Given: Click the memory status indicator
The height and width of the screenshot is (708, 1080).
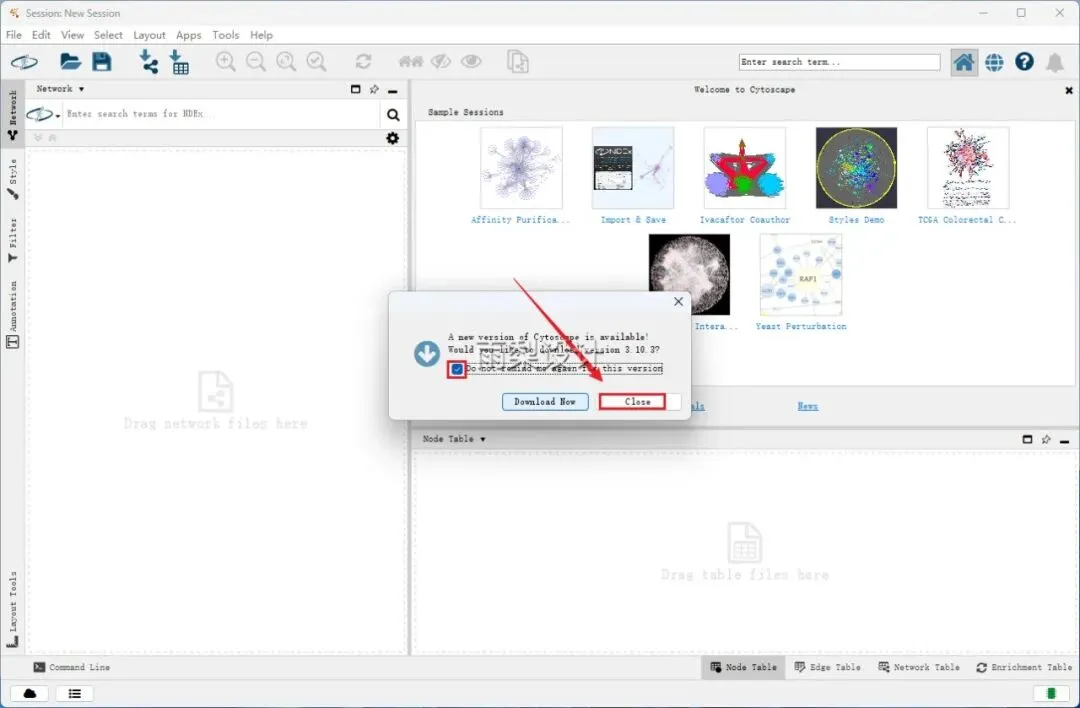Looking at the screenshot, I should [1051, 693].
